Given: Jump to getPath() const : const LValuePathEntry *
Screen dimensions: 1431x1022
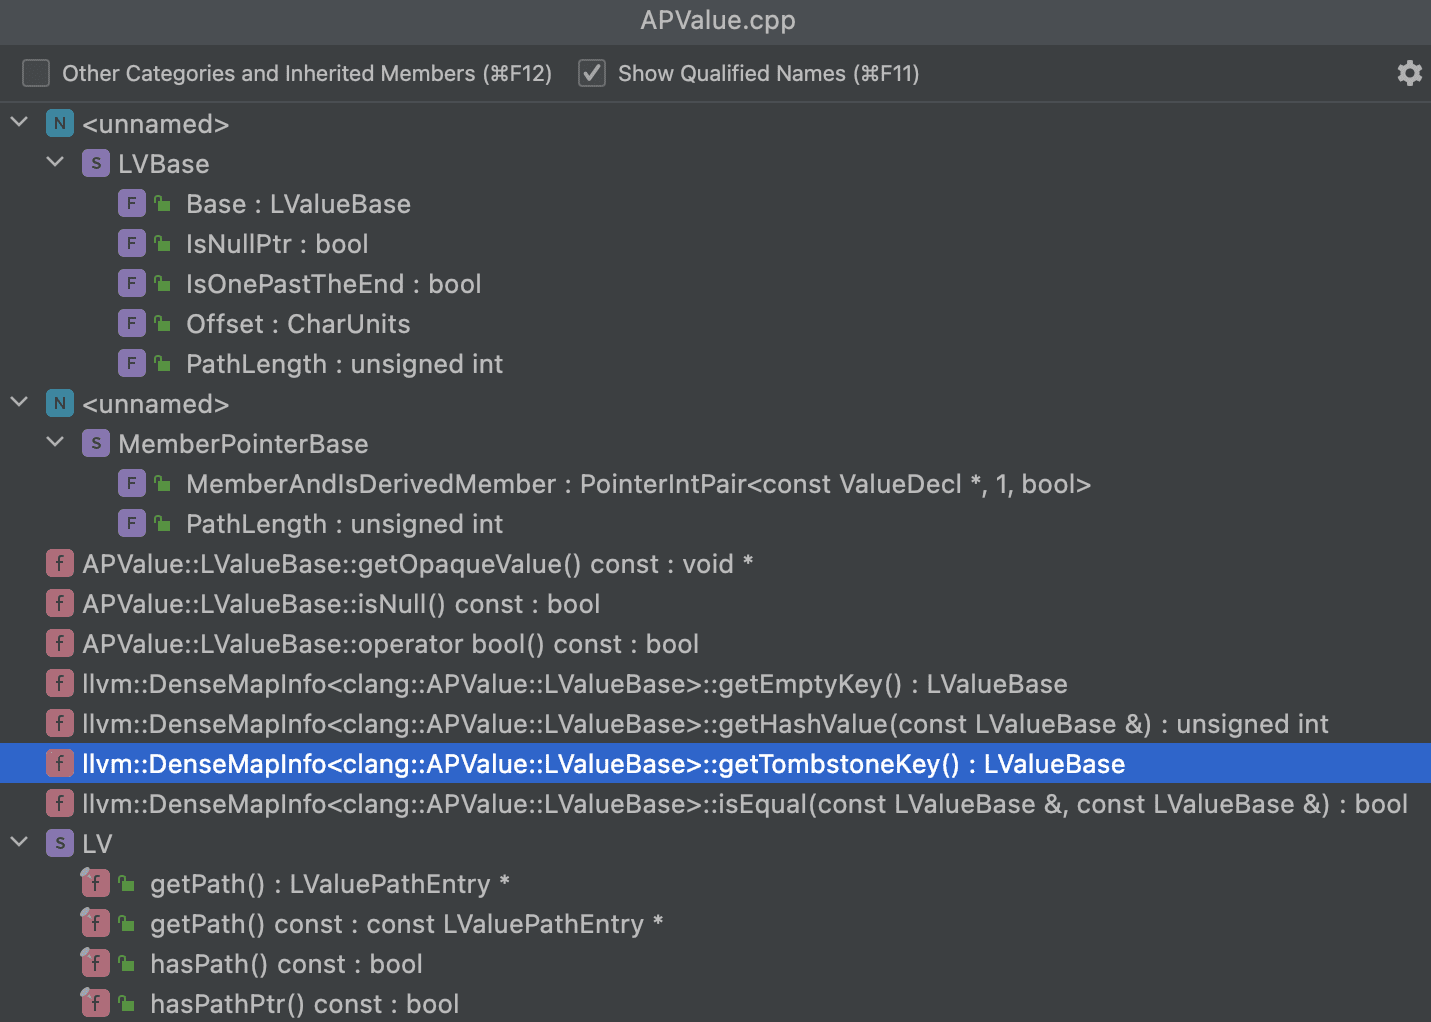Looking at the screenshot, I should point(715,923).
